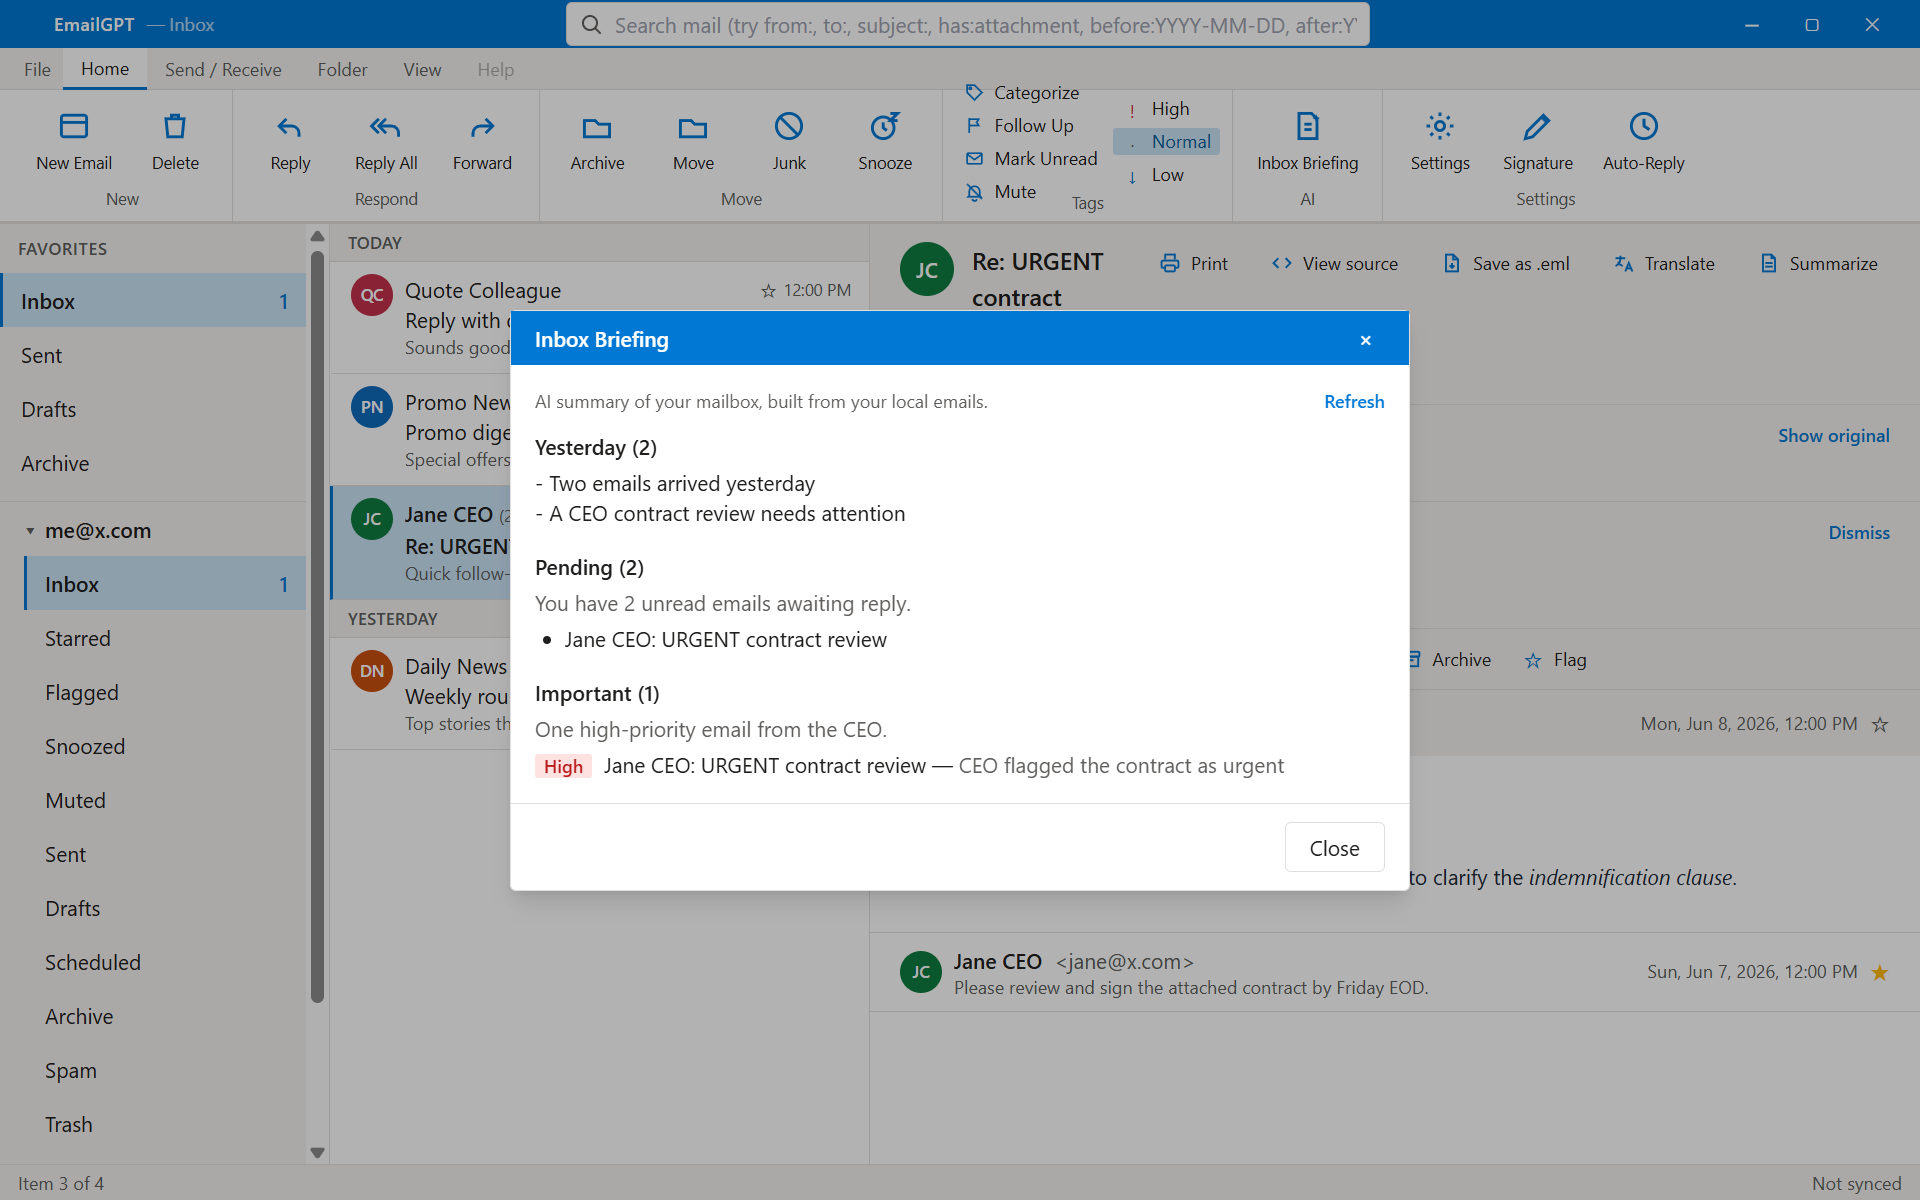Click the Close button in dialog

1334,848
